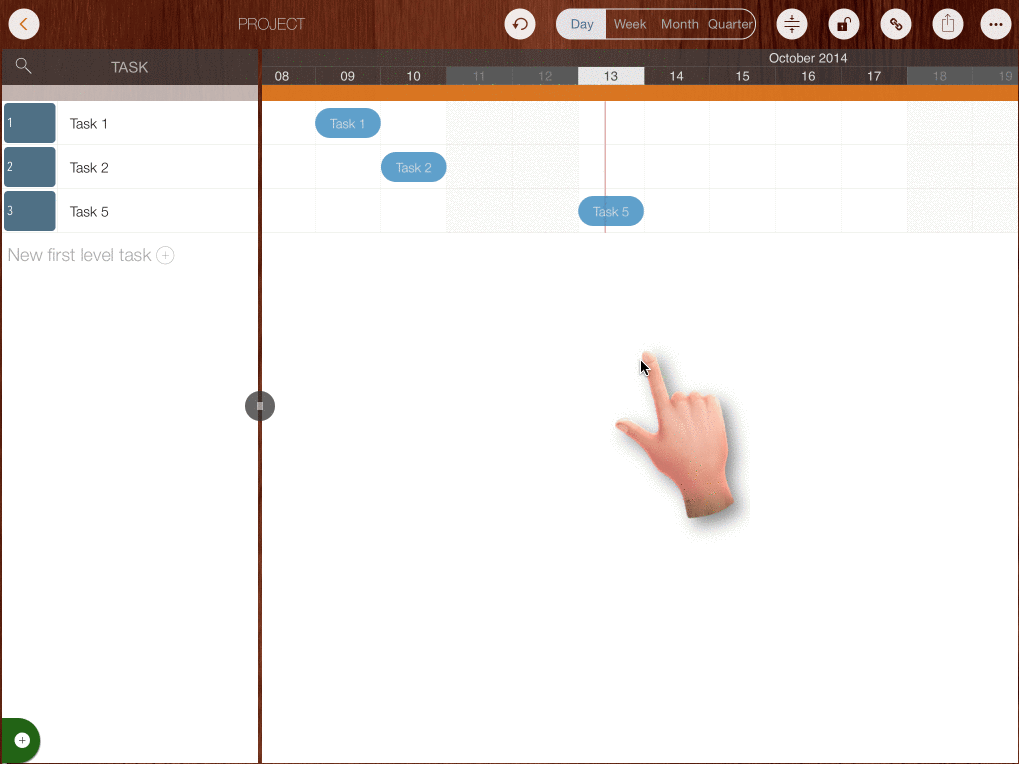Grab the panel divider handle

tap(260, 406)
